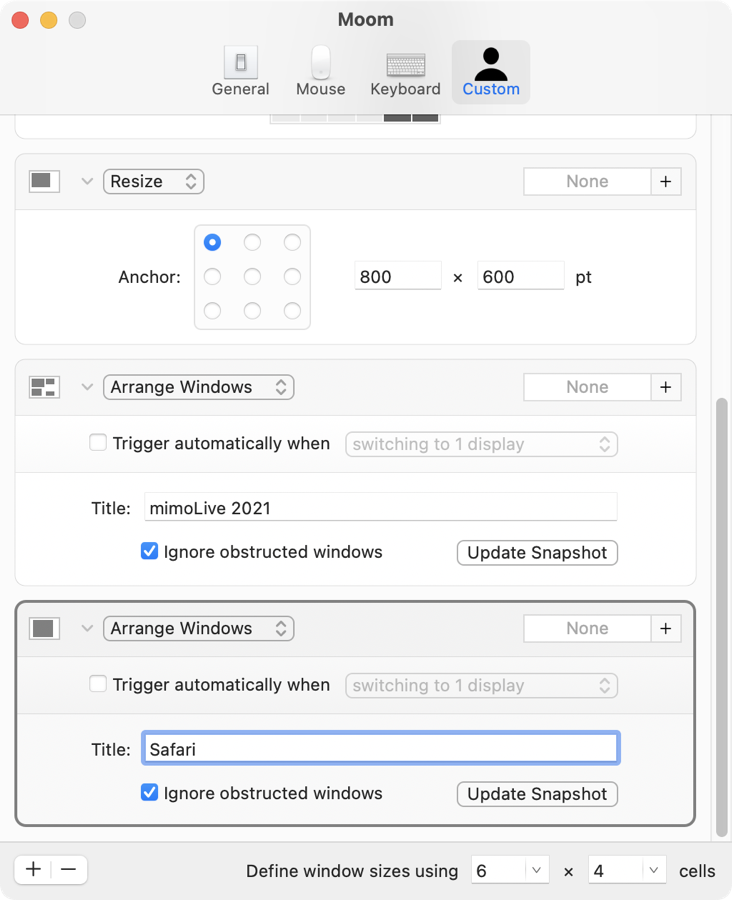Click Update Snapshot for Safari arrangement
The width and height of the screenshot is (732, 900).
click(x=537, y=794)
